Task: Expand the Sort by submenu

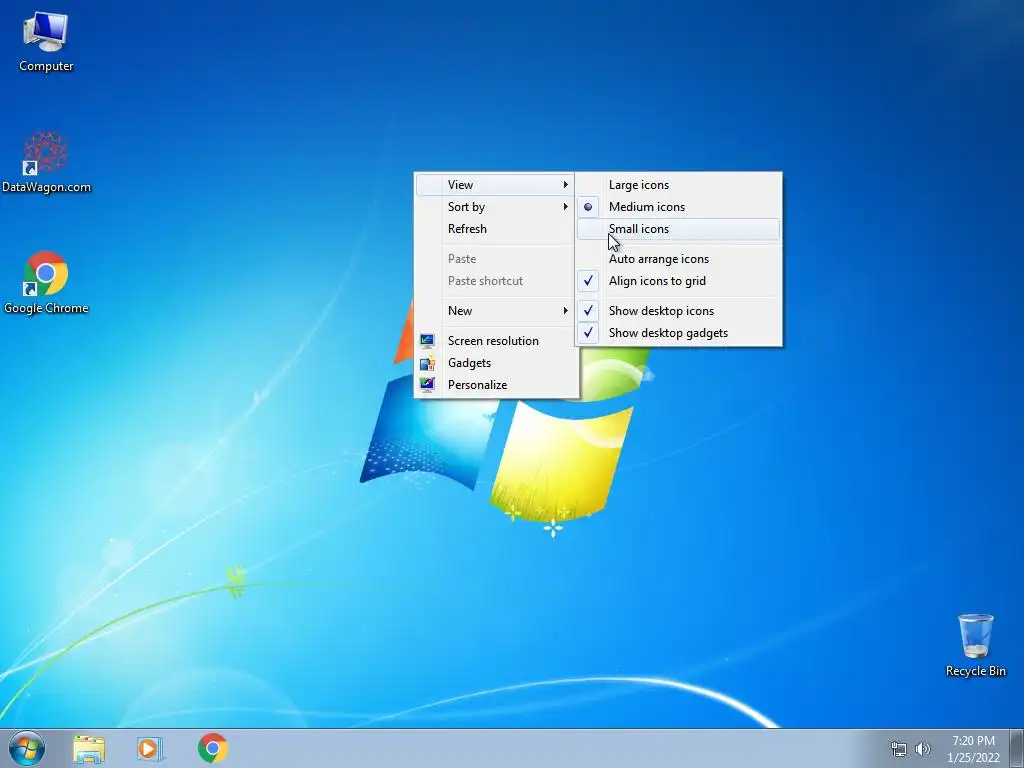Action: (x=496, y=207)
